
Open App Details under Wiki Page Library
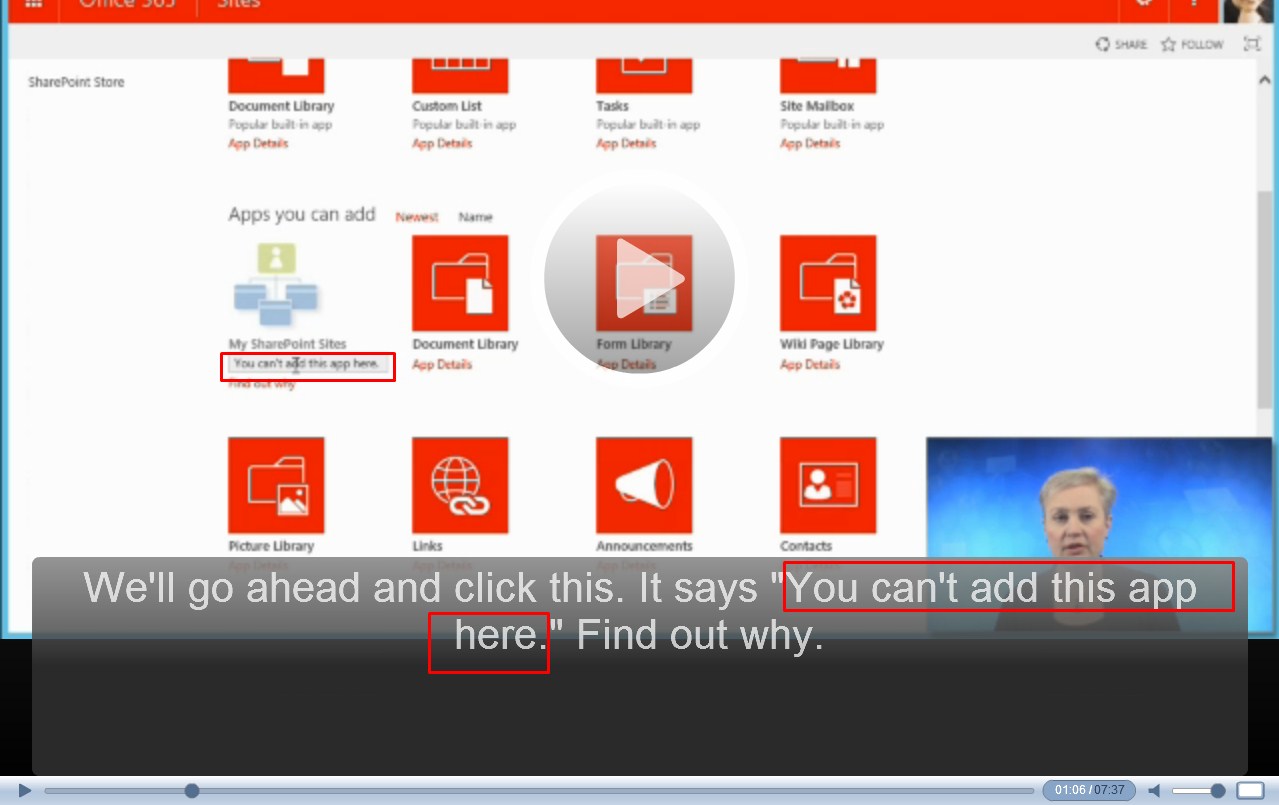[810, 365]
